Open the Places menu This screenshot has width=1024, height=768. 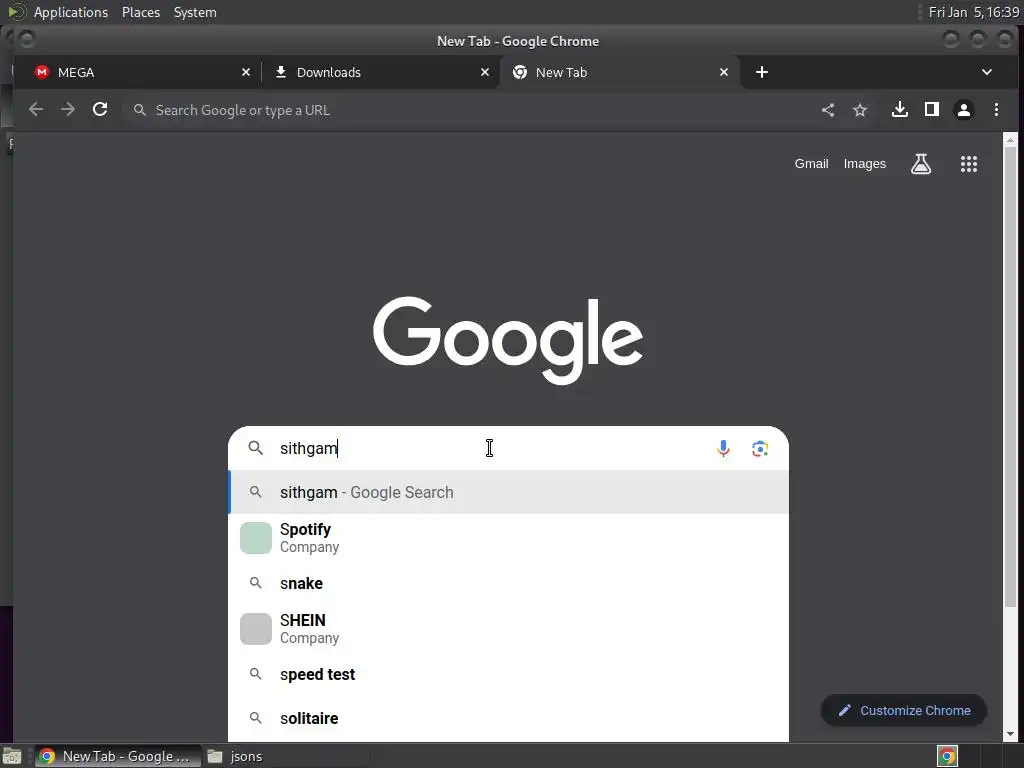(x=141, y=12)
